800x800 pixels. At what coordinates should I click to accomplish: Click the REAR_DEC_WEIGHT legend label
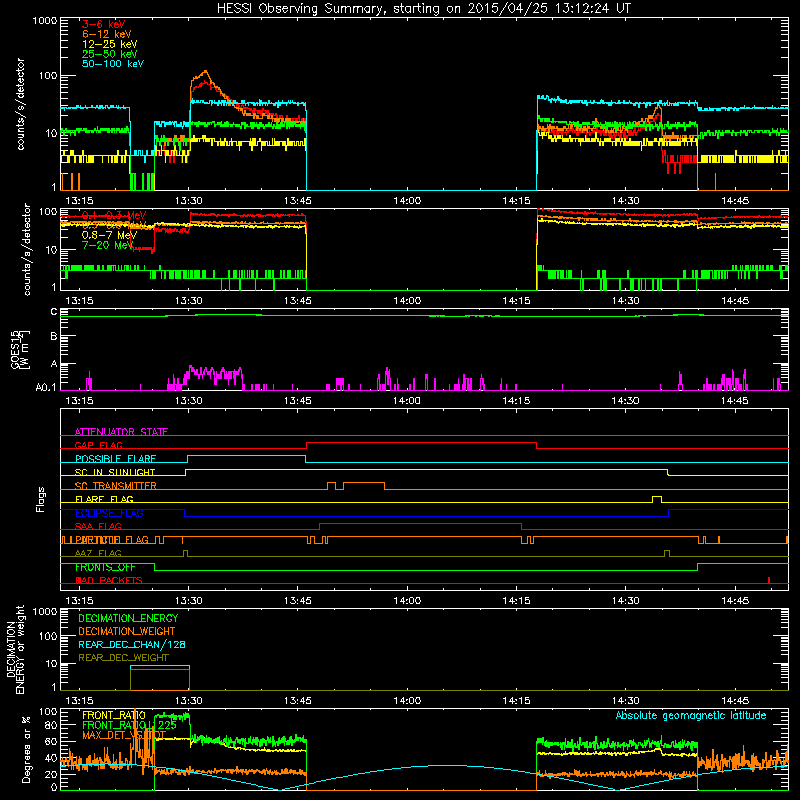click(x=123, y=658)
